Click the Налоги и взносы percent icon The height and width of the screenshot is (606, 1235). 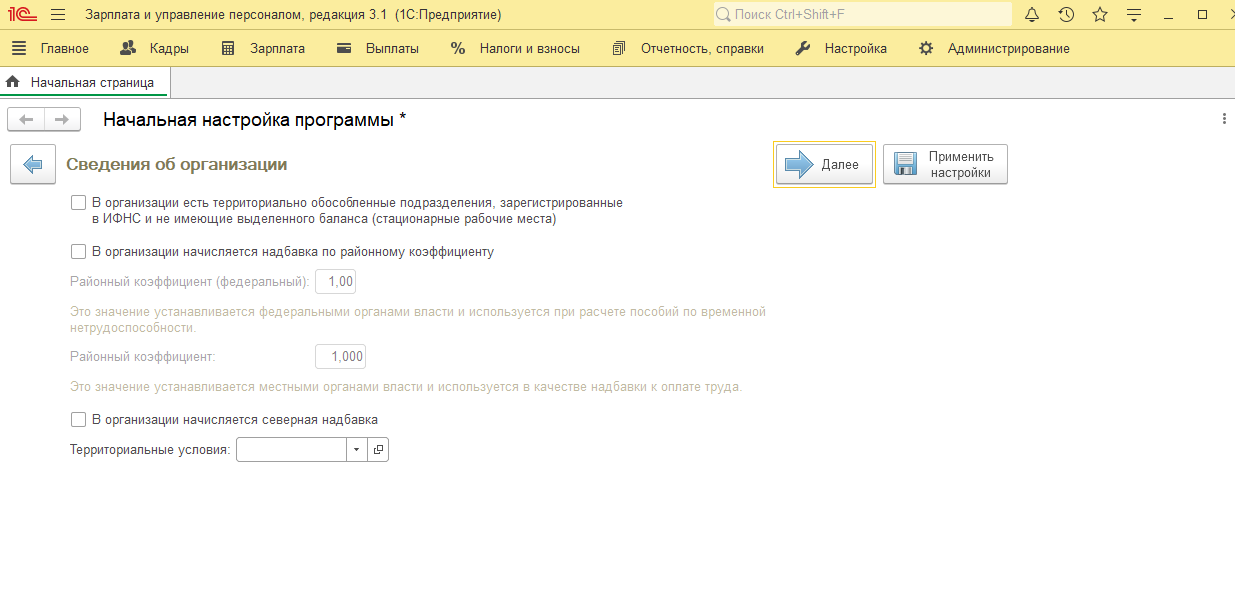(x=458, y=48)
